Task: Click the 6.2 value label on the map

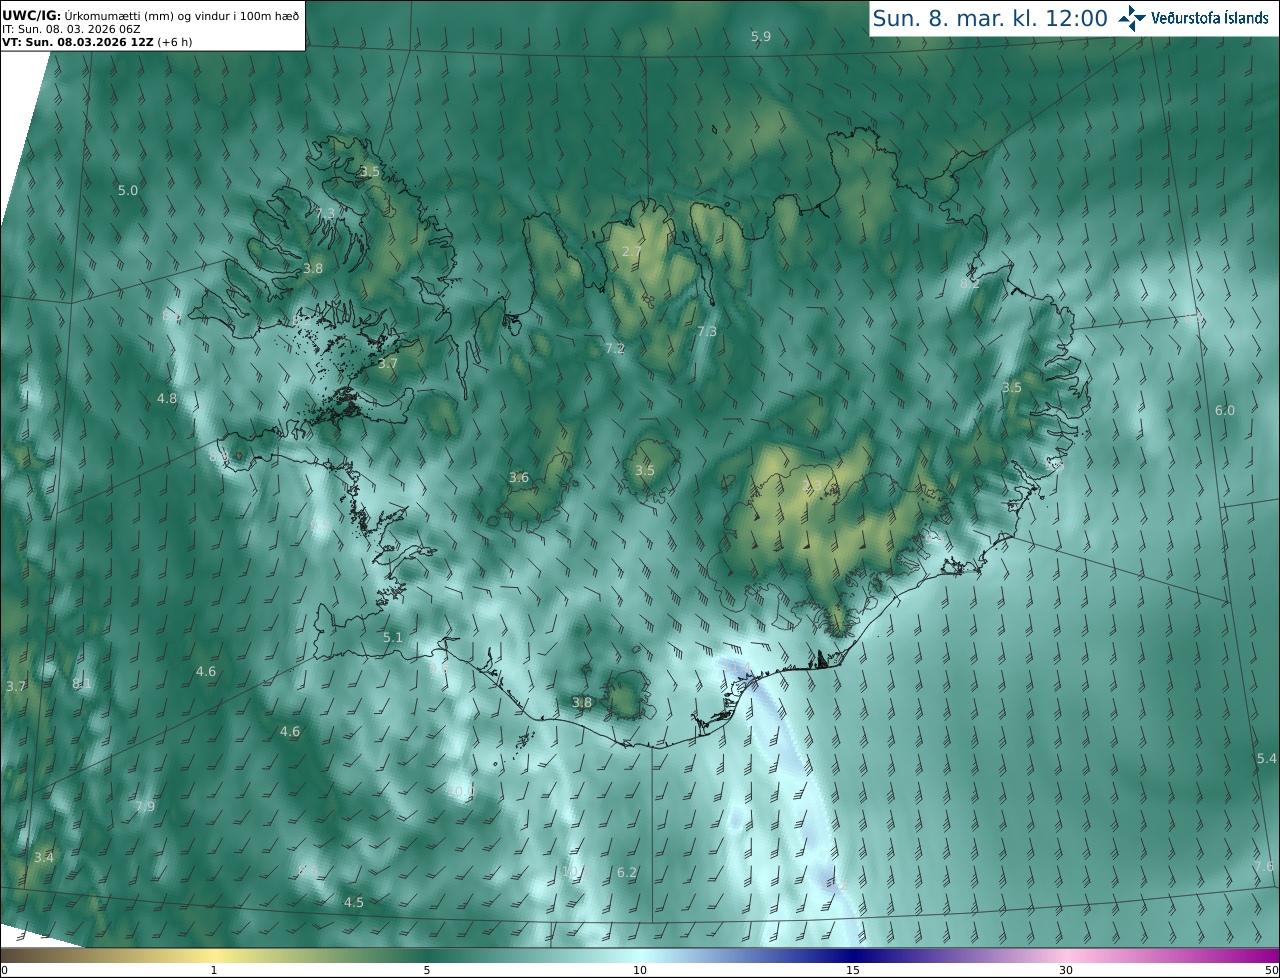Action: coord(627,872)
